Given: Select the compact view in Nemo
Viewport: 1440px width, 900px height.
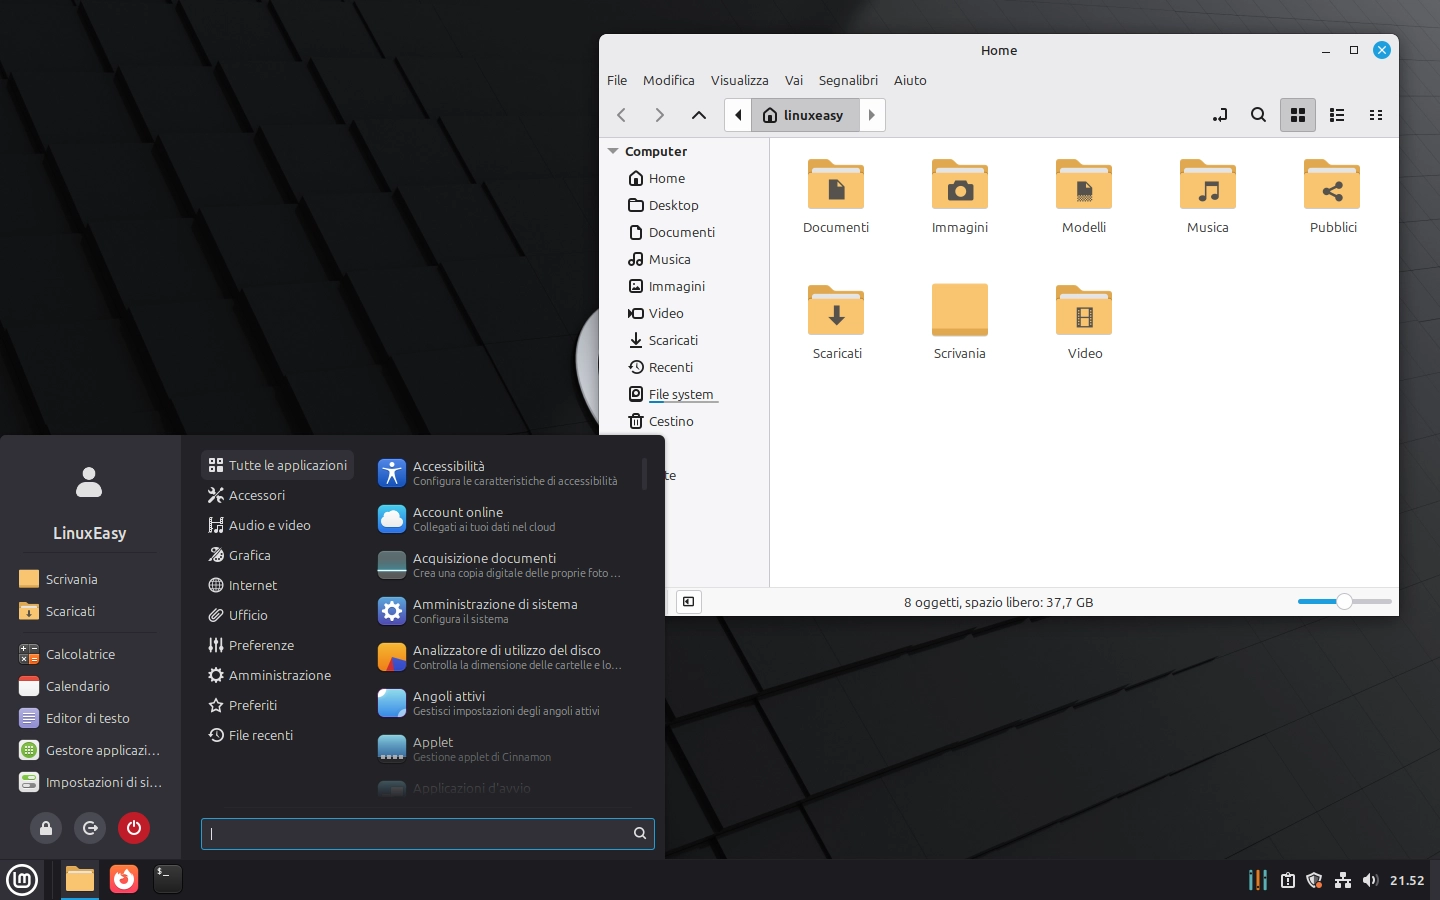Looking at the screenshot, I should click(x=1376, y=115).
